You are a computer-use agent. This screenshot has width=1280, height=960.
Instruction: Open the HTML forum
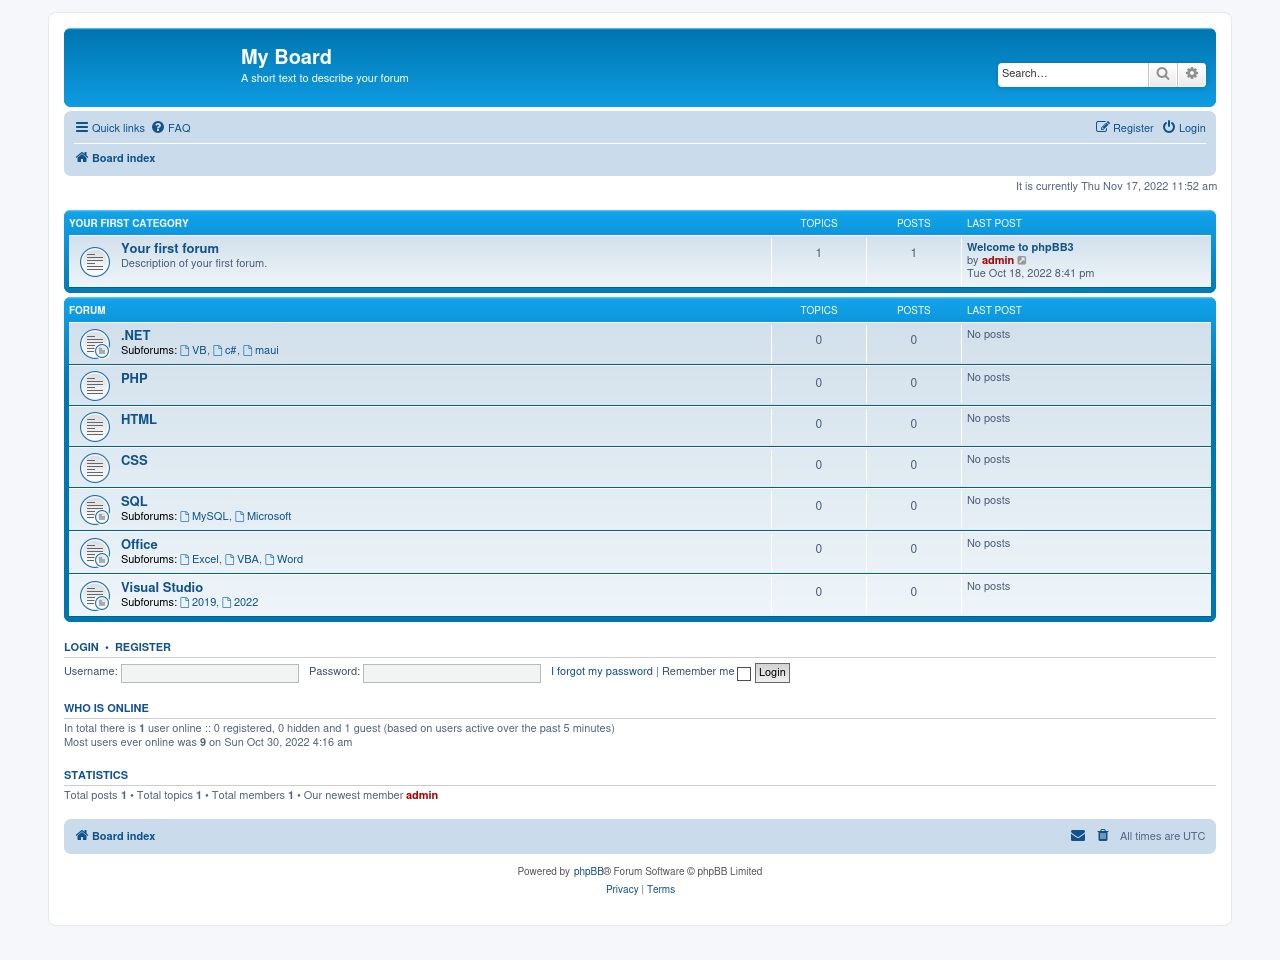coord(139,419)
